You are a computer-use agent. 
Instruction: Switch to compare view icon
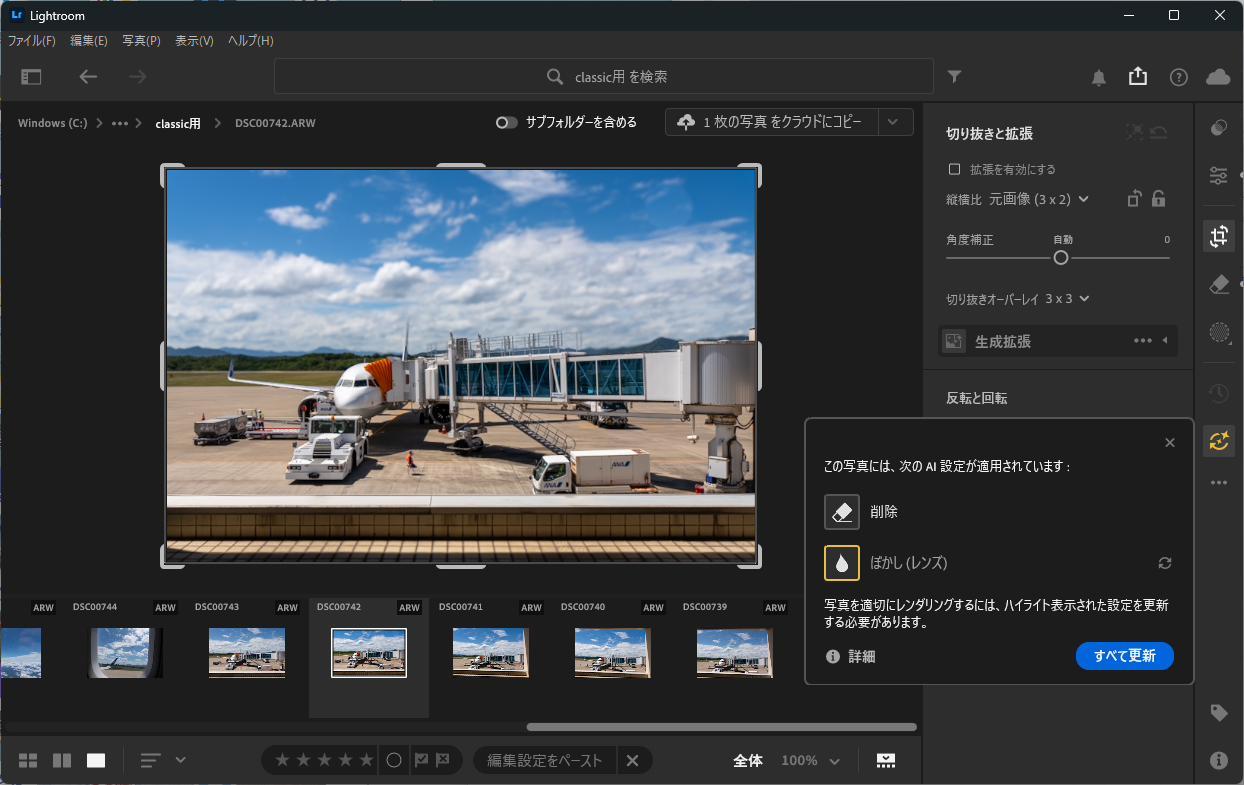(62, 760)
